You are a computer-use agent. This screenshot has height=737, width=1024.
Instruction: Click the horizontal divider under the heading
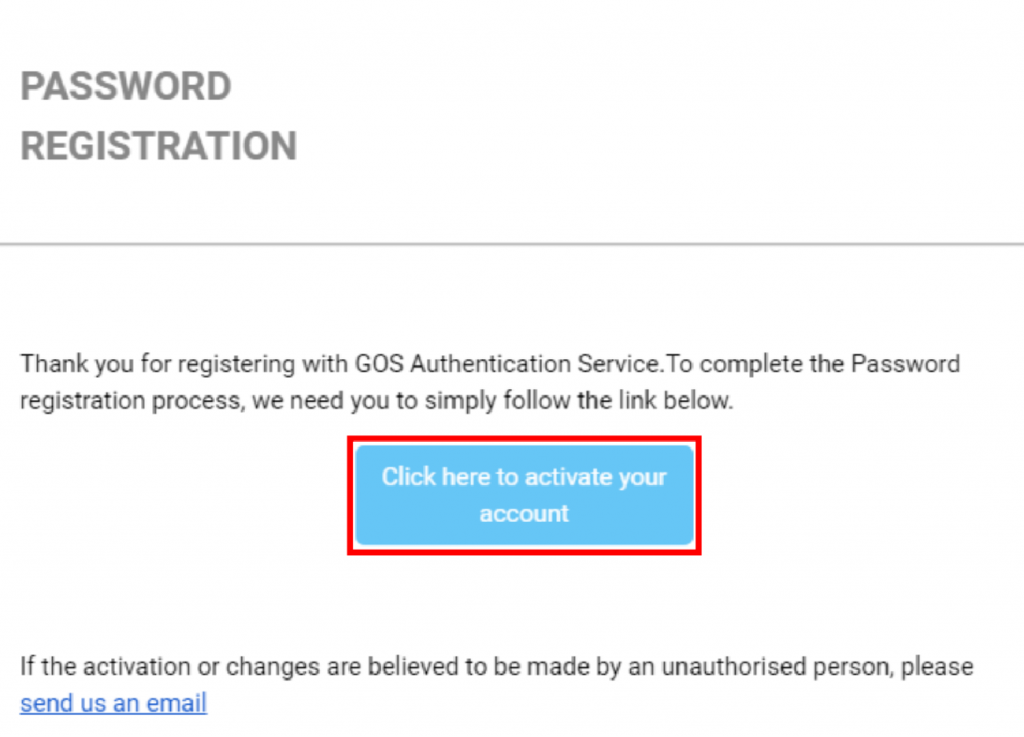512,245
